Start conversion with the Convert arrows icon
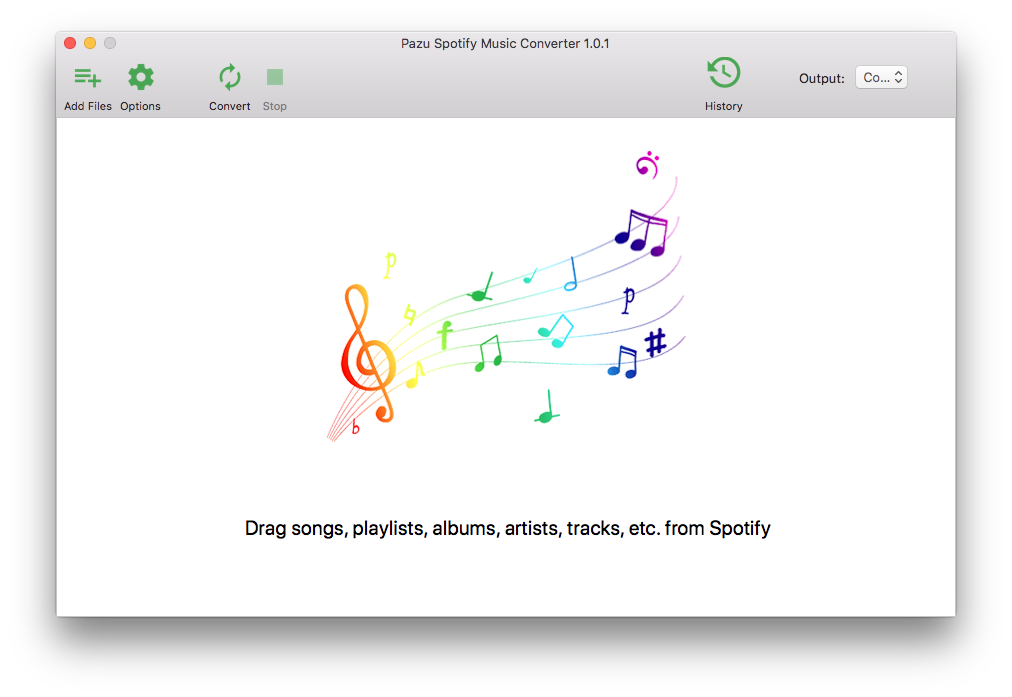The height and width of the screenshot is (697, 1012). [x=229, y=78]
